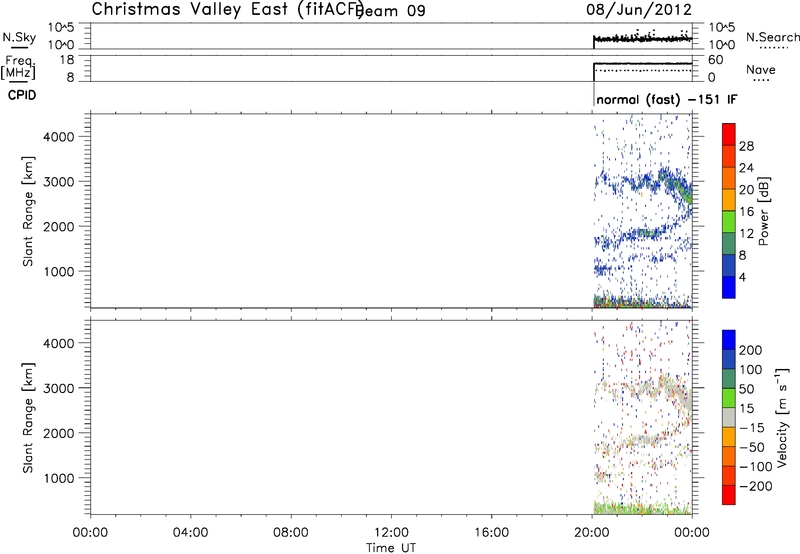The image size is (800, 554).
Task: Click the Velocity colorbar blue segment near 200
Action: (729, 340)
